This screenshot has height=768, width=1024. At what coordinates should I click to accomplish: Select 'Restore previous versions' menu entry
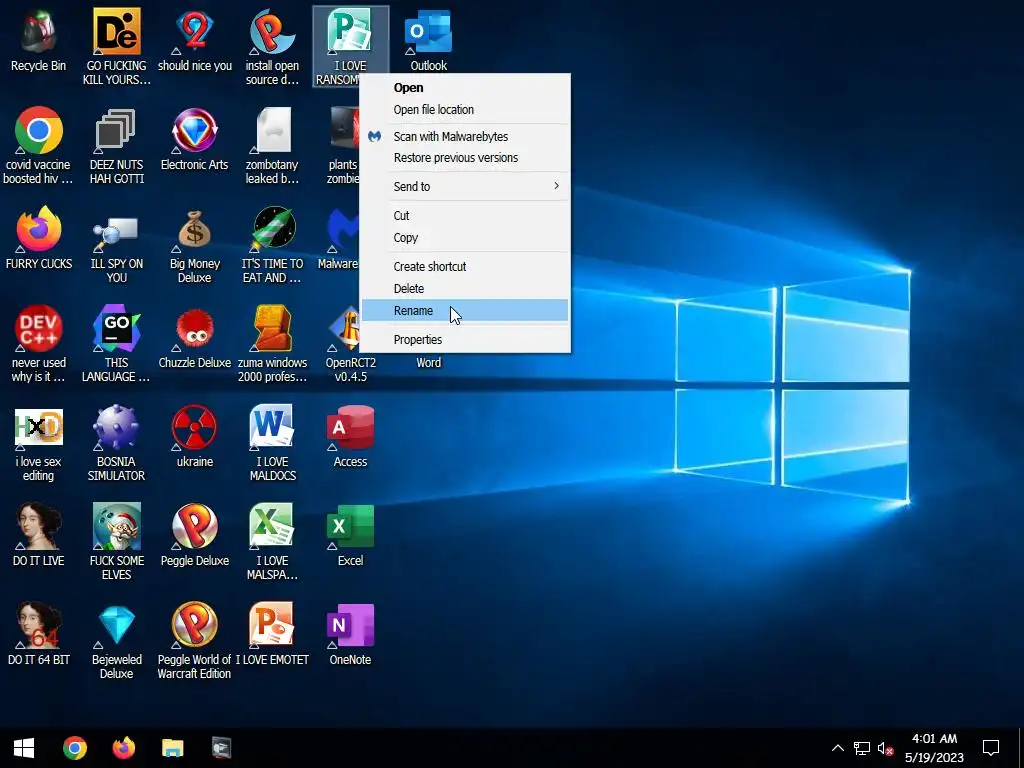point(465,158)
